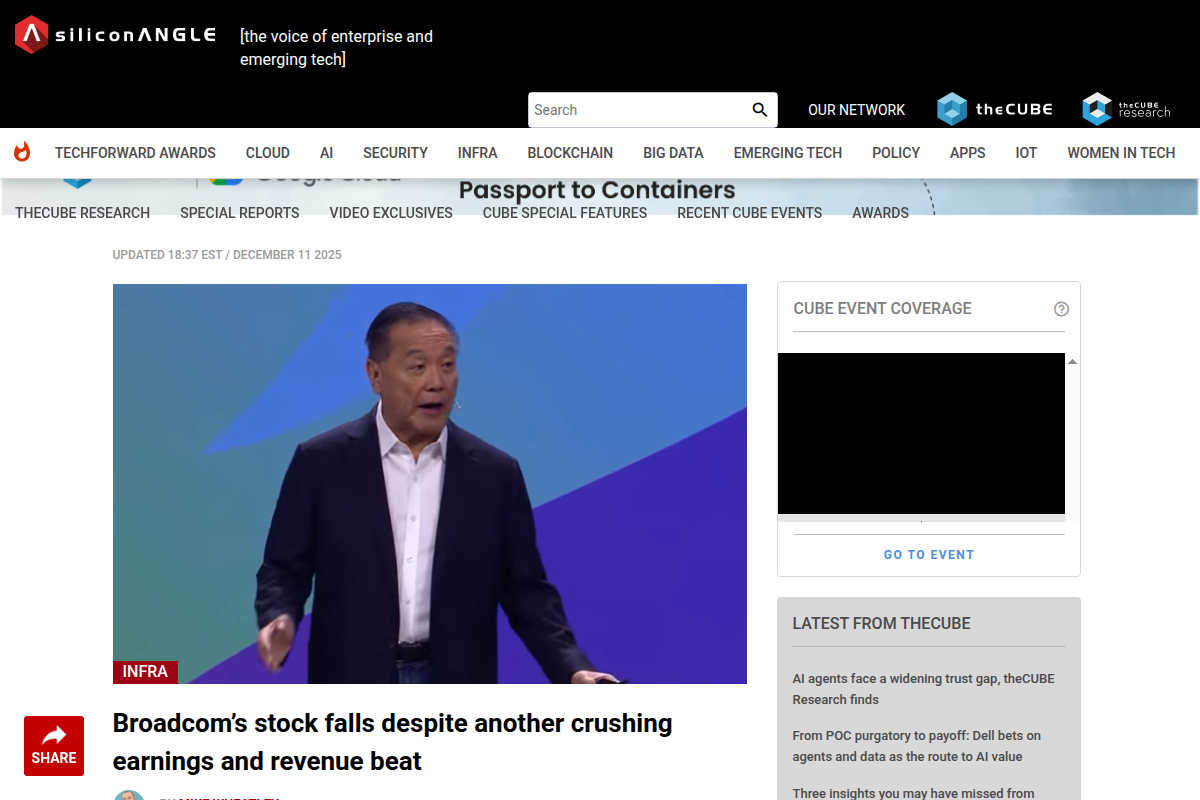Open the SPECIAL REPORTS tab
This screenshot has height=800, width=1200.
click(240, 213)
